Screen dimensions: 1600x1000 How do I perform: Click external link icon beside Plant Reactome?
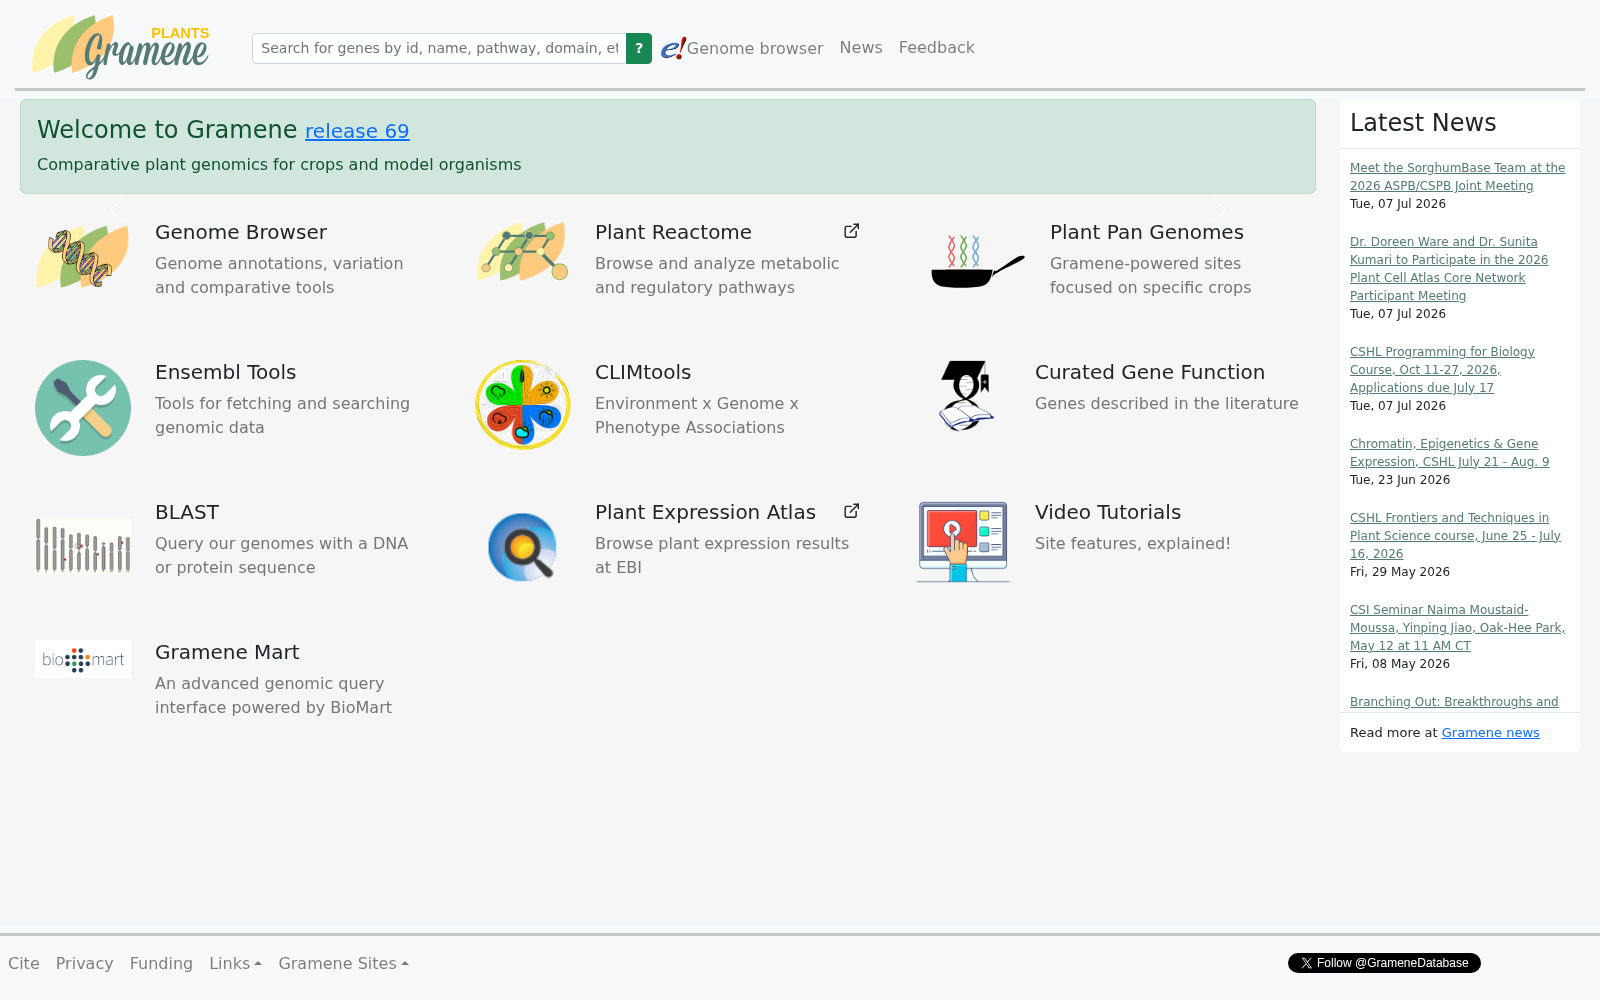pyautogui.click(x=852, y=231)
